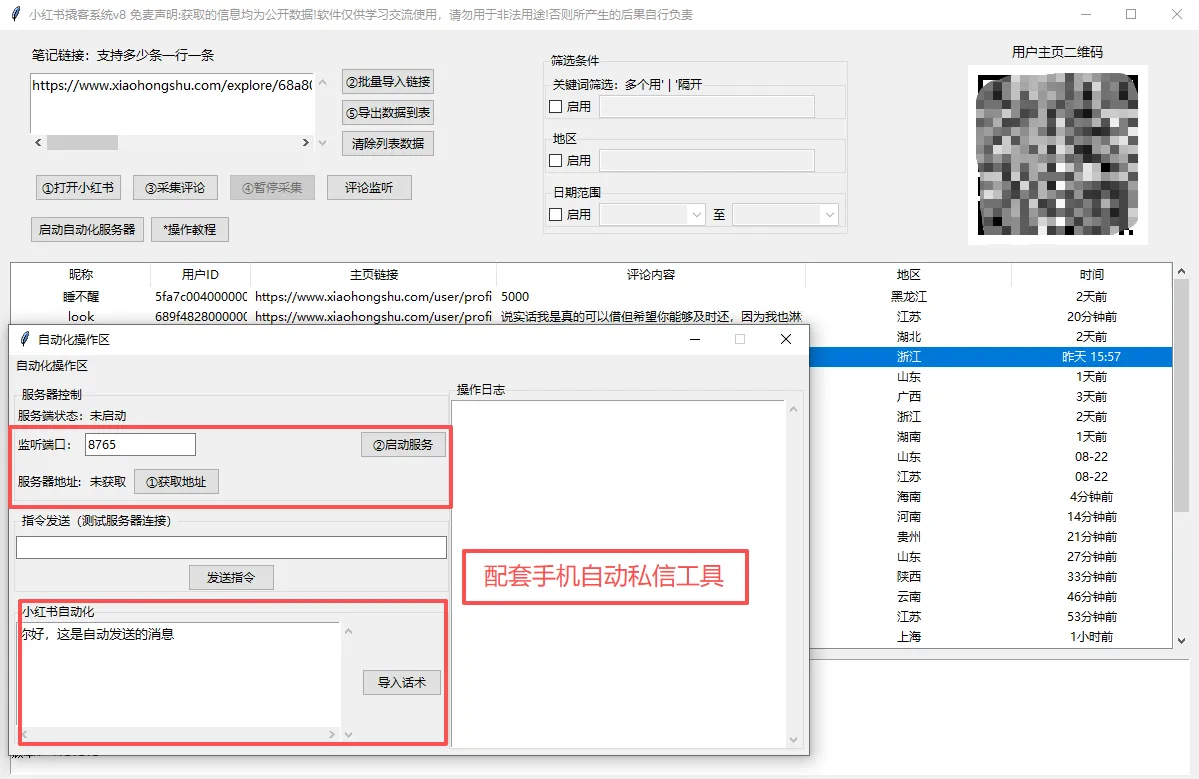Click the ①获取地址 button

[x=176, y=482]
